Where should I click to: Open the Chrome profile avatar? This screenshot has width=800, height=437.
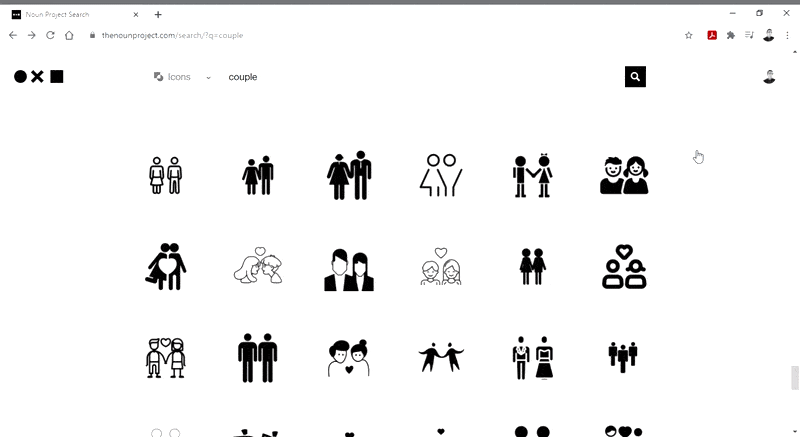pyautogui.click(x=768, y=35)
